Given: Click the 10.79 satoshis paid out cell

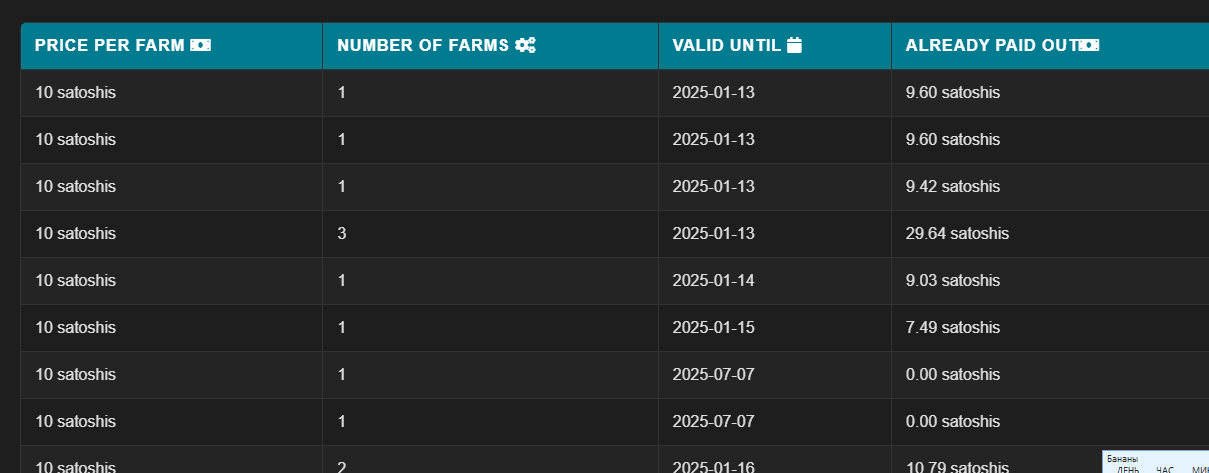Looking at the screenshot, I should [x=996, y=461].
